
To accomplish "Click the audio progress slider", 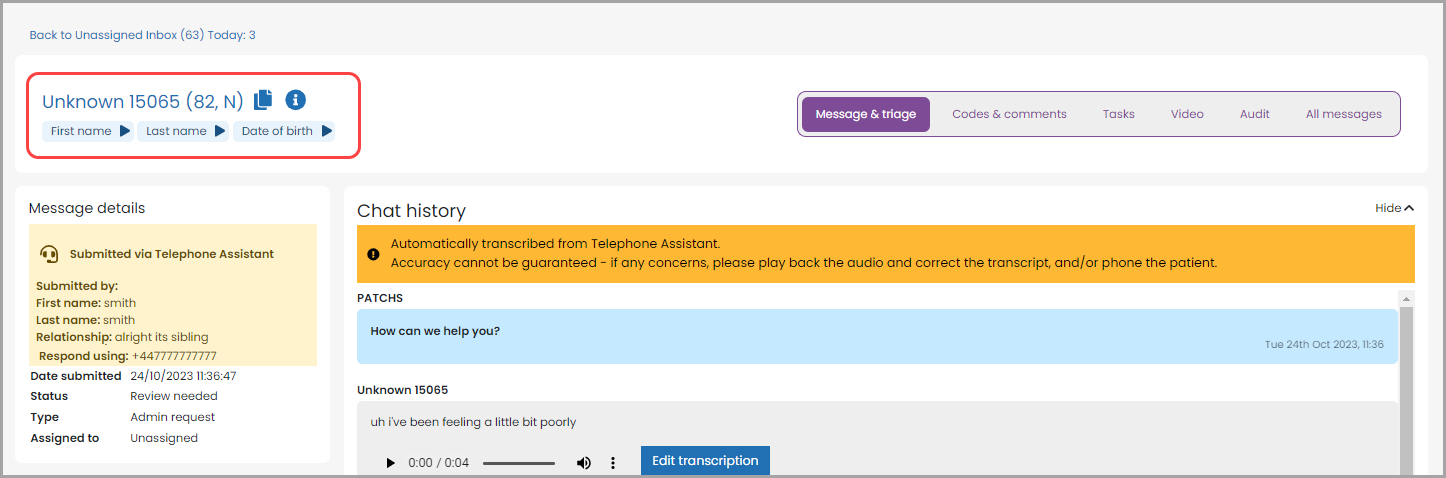I will pos(518,463).
